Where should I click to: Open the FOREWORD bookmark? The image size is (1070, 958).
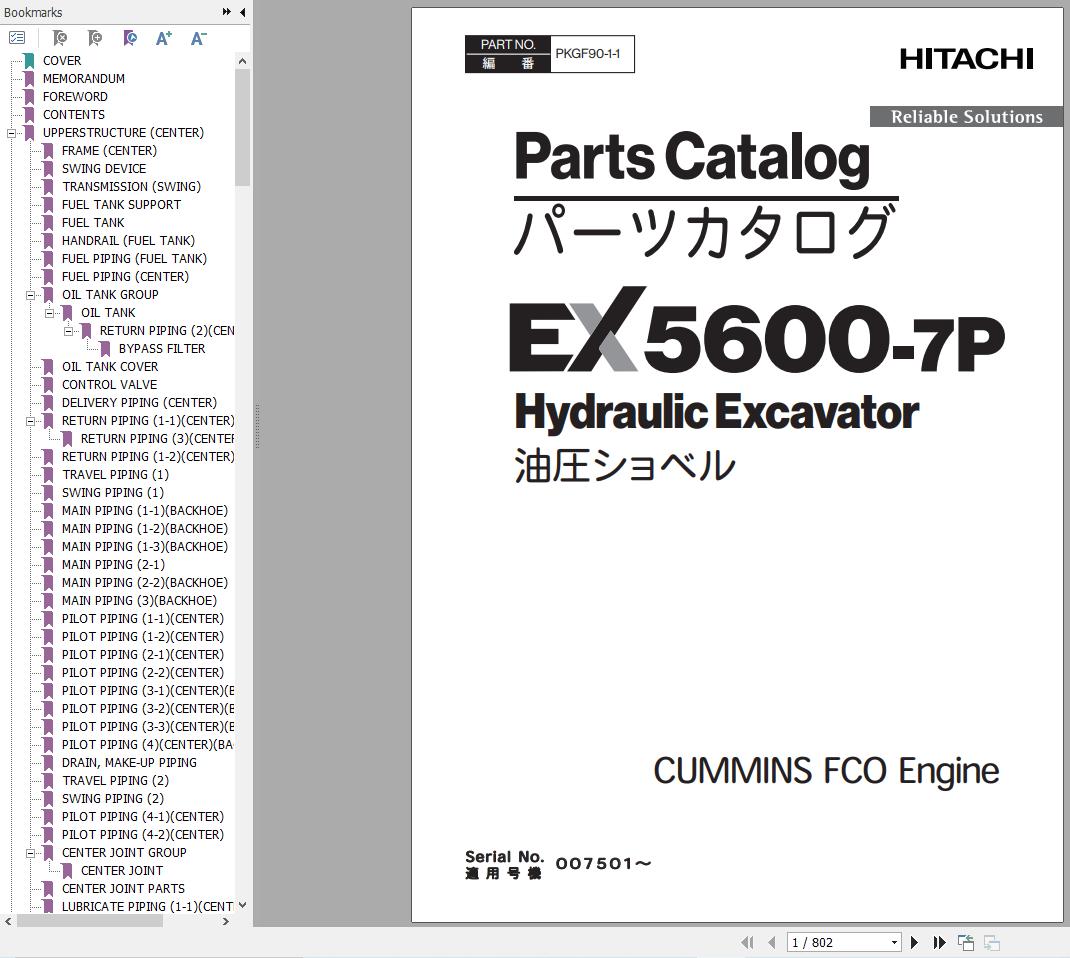(x=75, y=97)
